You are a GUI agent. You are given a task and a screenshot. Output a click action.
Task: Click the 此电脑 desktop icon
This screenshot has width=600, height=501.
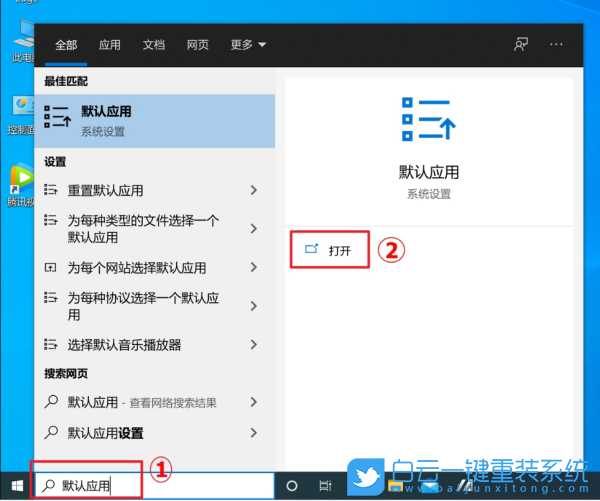point(23,41)
